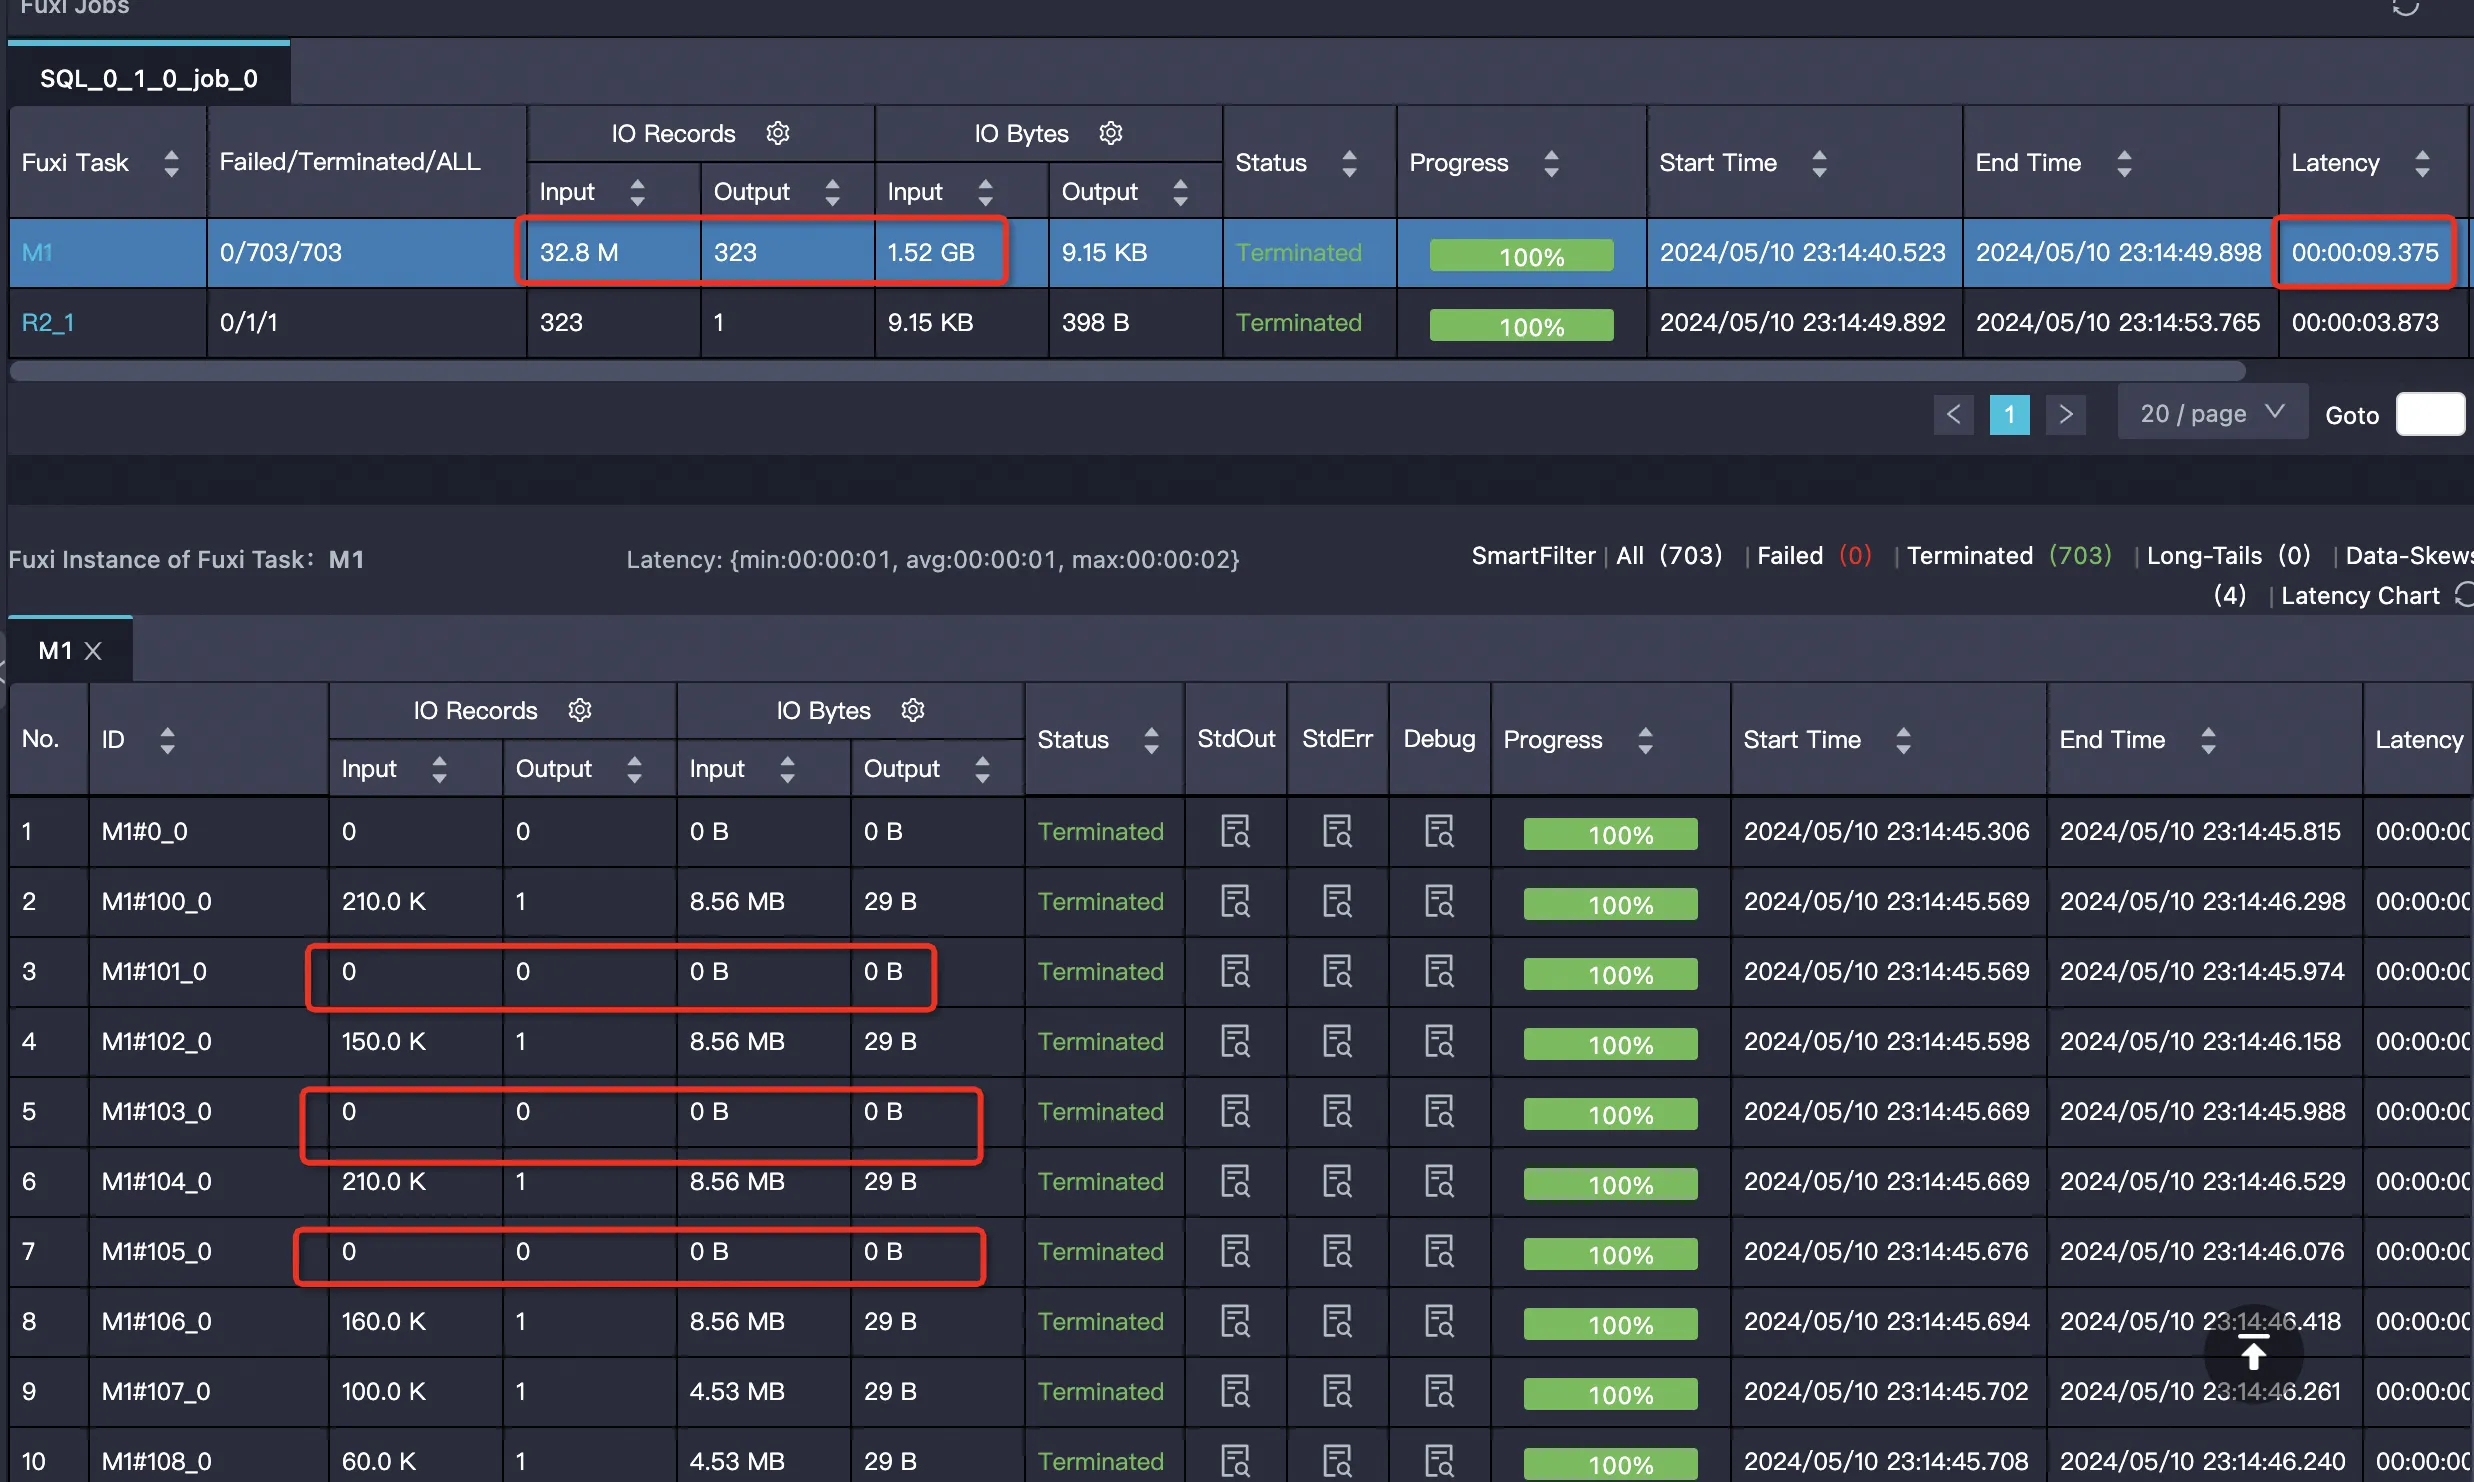2474x1482 pixels.
Task: Open Debug log for instance M1#102_0
Action: coord(1439,1041)
